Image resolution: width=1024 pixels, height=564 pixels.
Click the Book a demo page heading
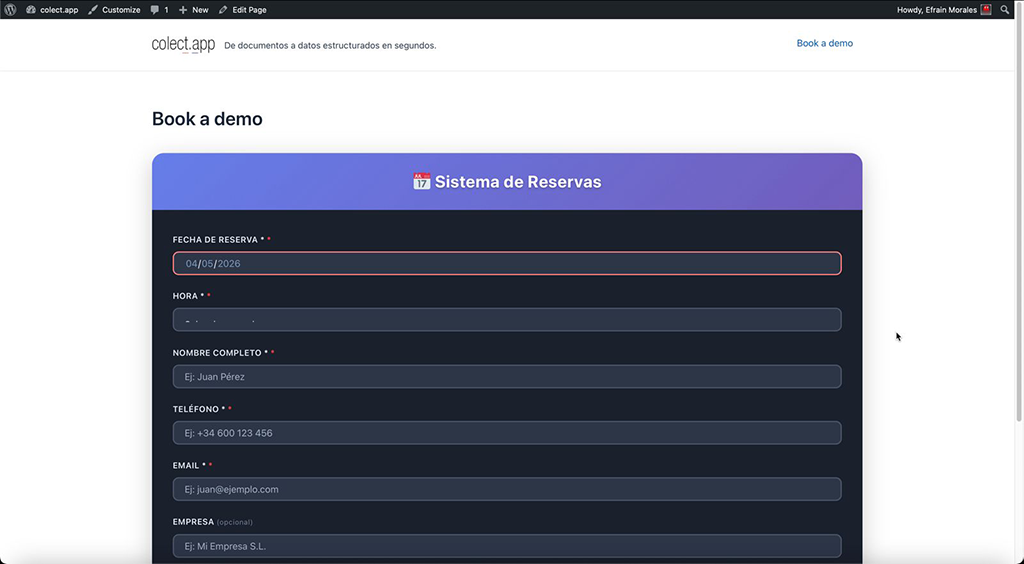point(207,119)
